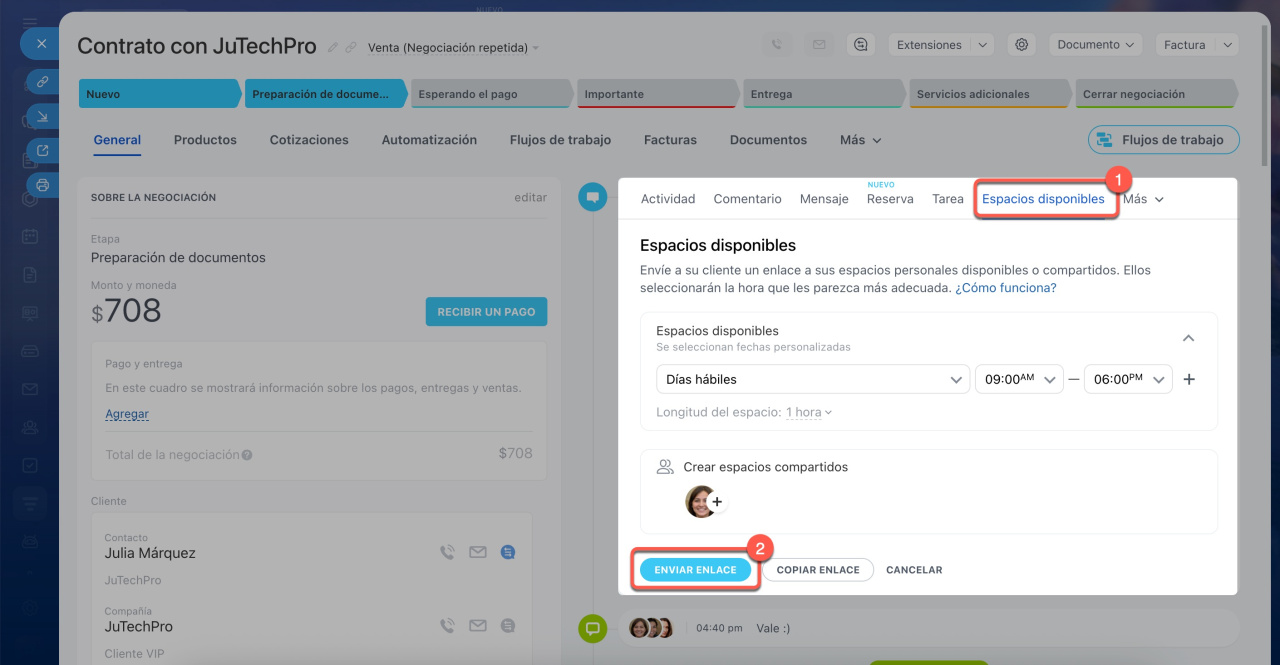Open the Días hábiles dropdown
1280x665 pixels.
(x=811, y=380)
